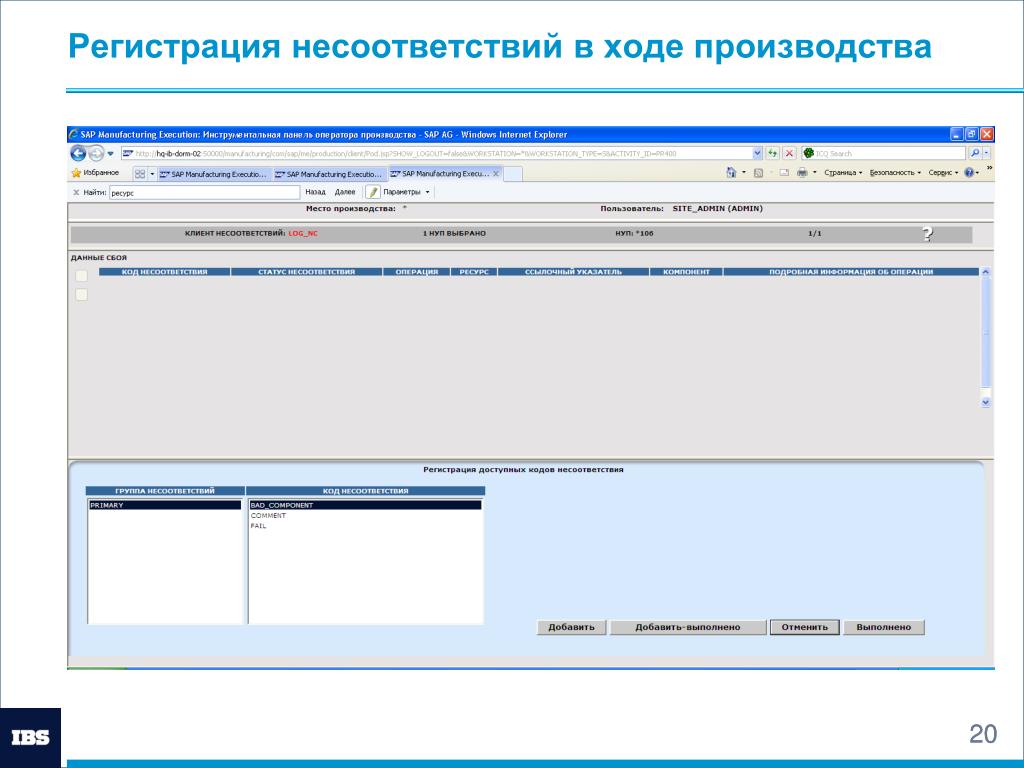Click КОД НЕСООТВЕТСТВИЯ column header in upper table
Viewport: 1024px width, 768px height.
click(x=165, y=272)
